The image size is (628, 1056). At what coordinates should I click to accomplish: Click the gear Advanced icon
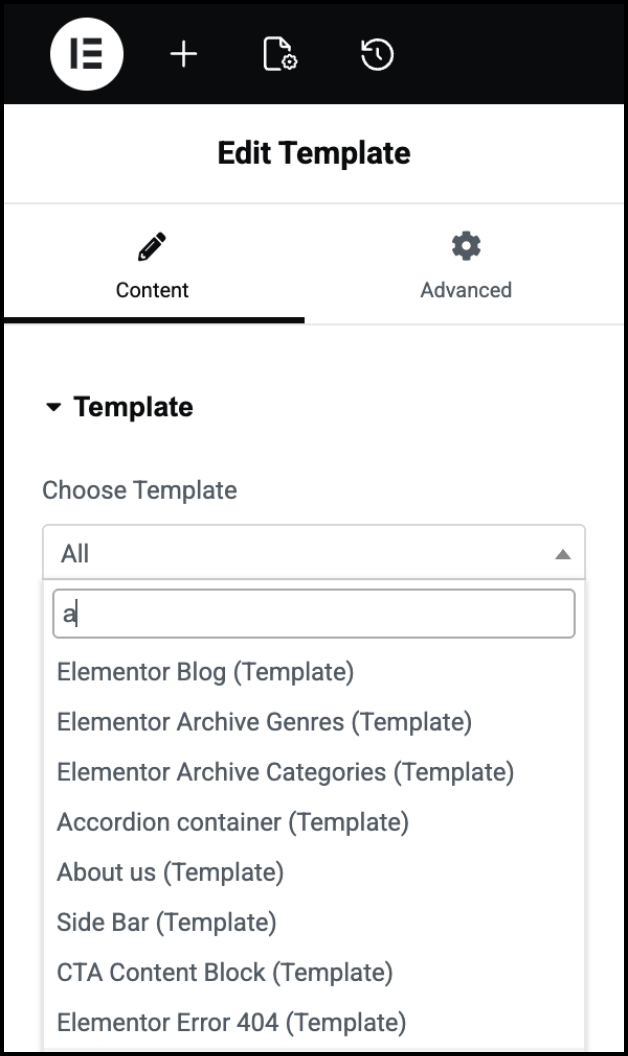click(466, 246)
